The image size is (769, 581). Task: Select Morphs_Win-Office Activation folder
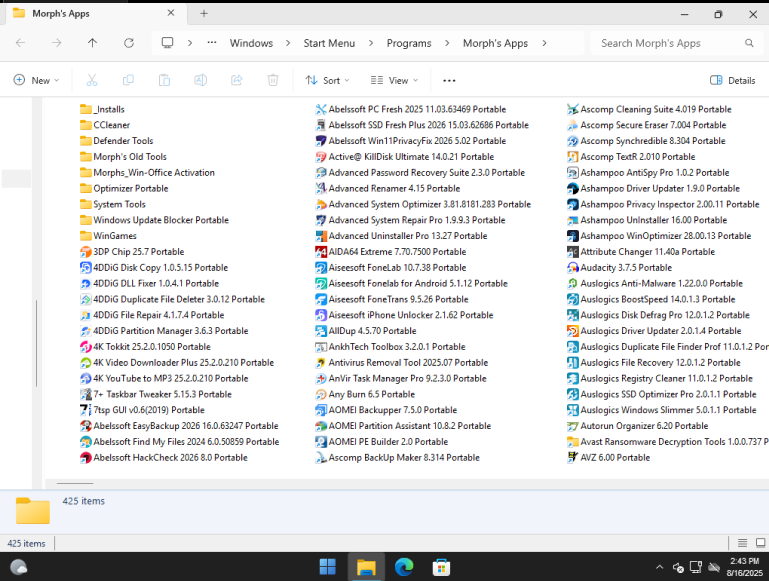[x=148, y=173]
